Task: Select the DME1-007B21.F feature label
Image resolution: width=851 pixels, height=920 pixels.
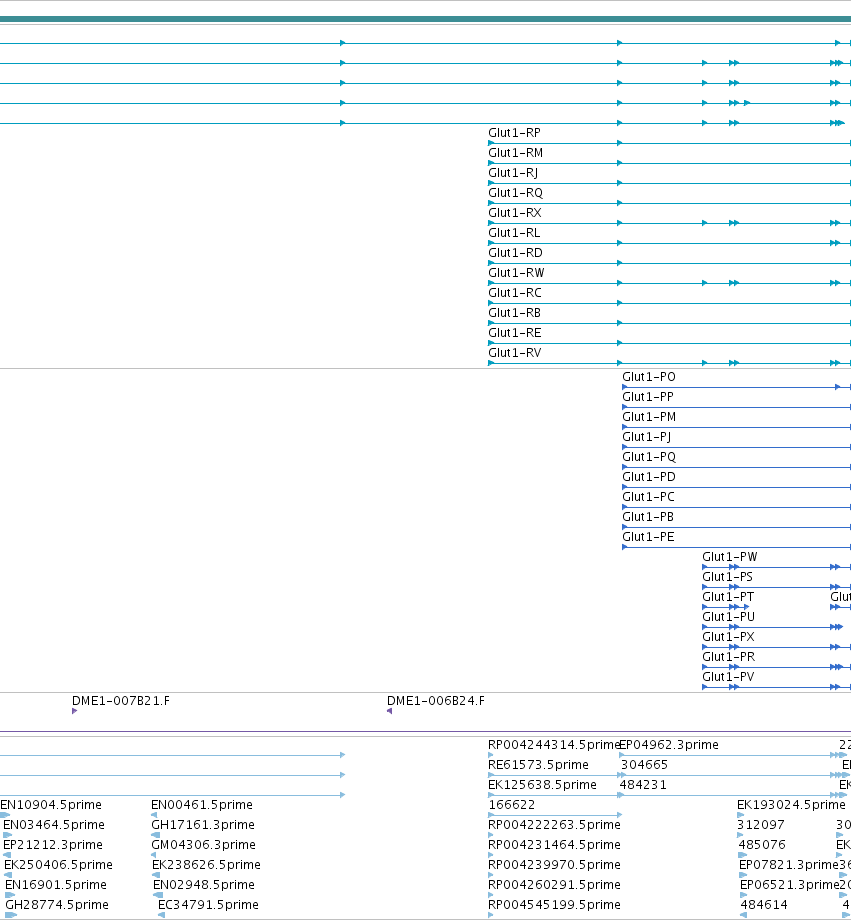Action: tap(121, 701)
